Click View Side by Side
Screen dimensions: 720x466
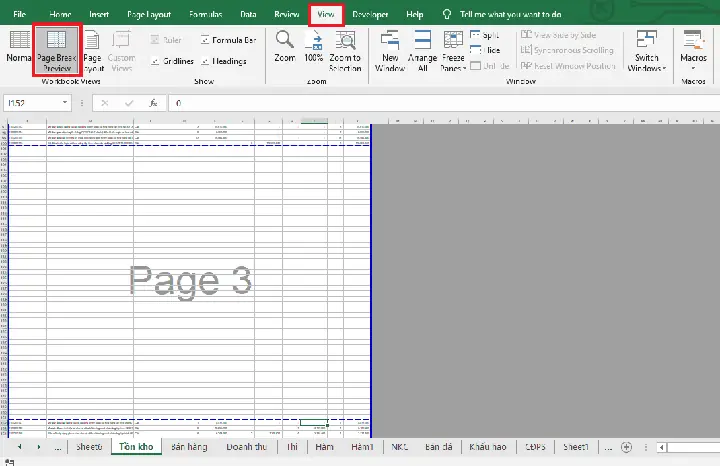[x=558, y=35]
